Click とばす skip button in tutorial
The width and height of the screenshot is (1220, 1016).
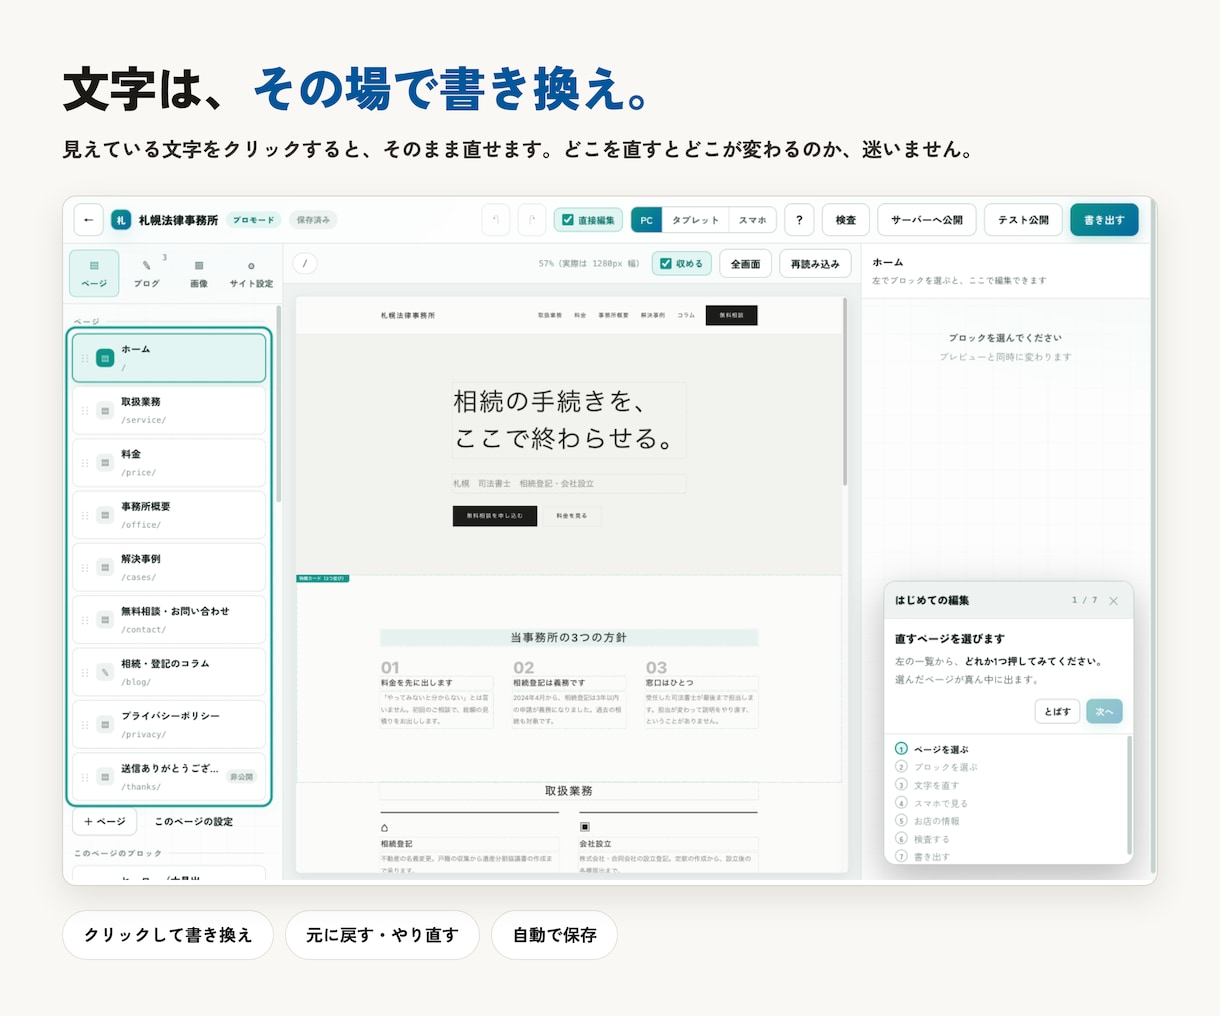(x=1058, y=712)
